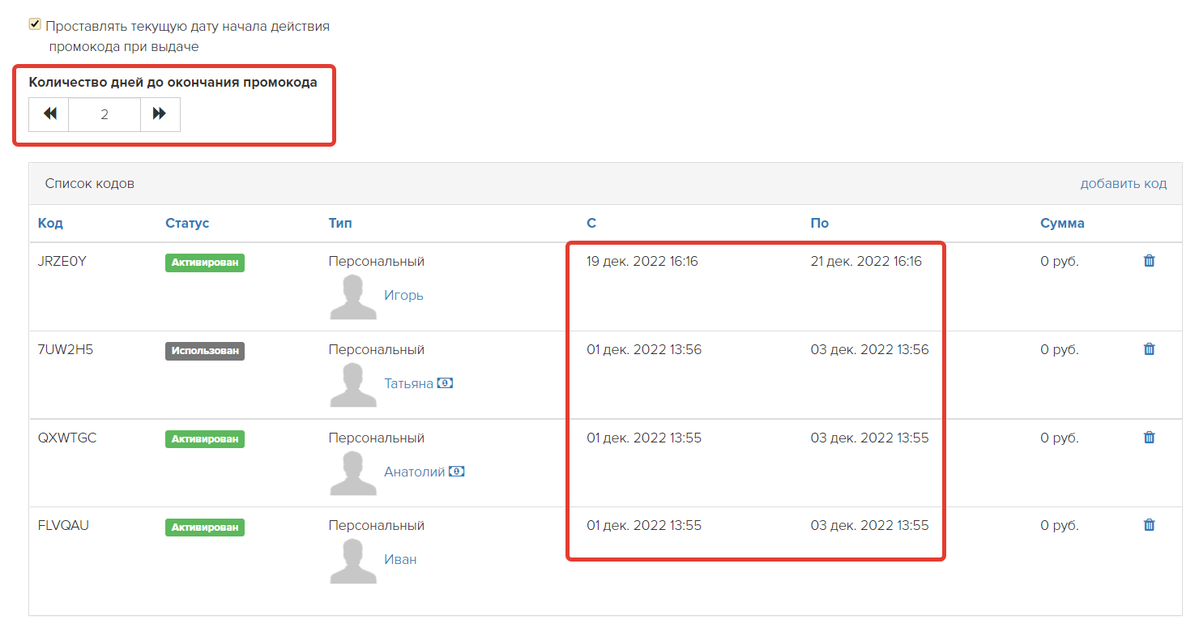The height and width of the screenshot is (628, 1199).
Task: Sort by the Тип column header
Action: pos(340,223)
